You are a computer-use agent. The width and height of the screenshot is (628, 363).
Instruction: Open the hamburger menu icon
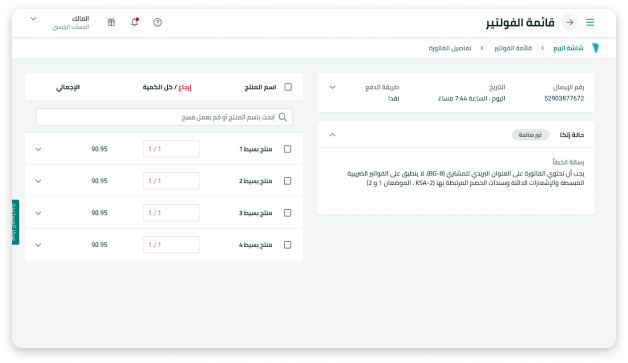(590, 22)
